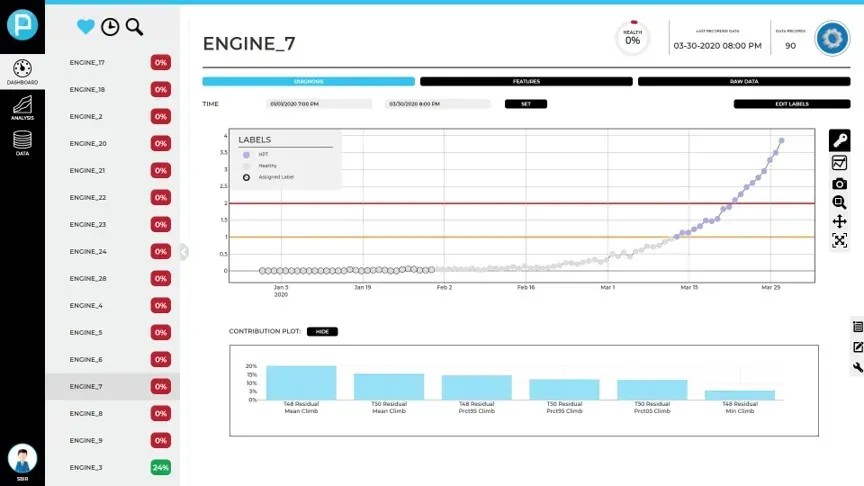The width and height of the screenshot is (864, 486).
Task: Open recent history clock icon
Action: pos(110,26)
